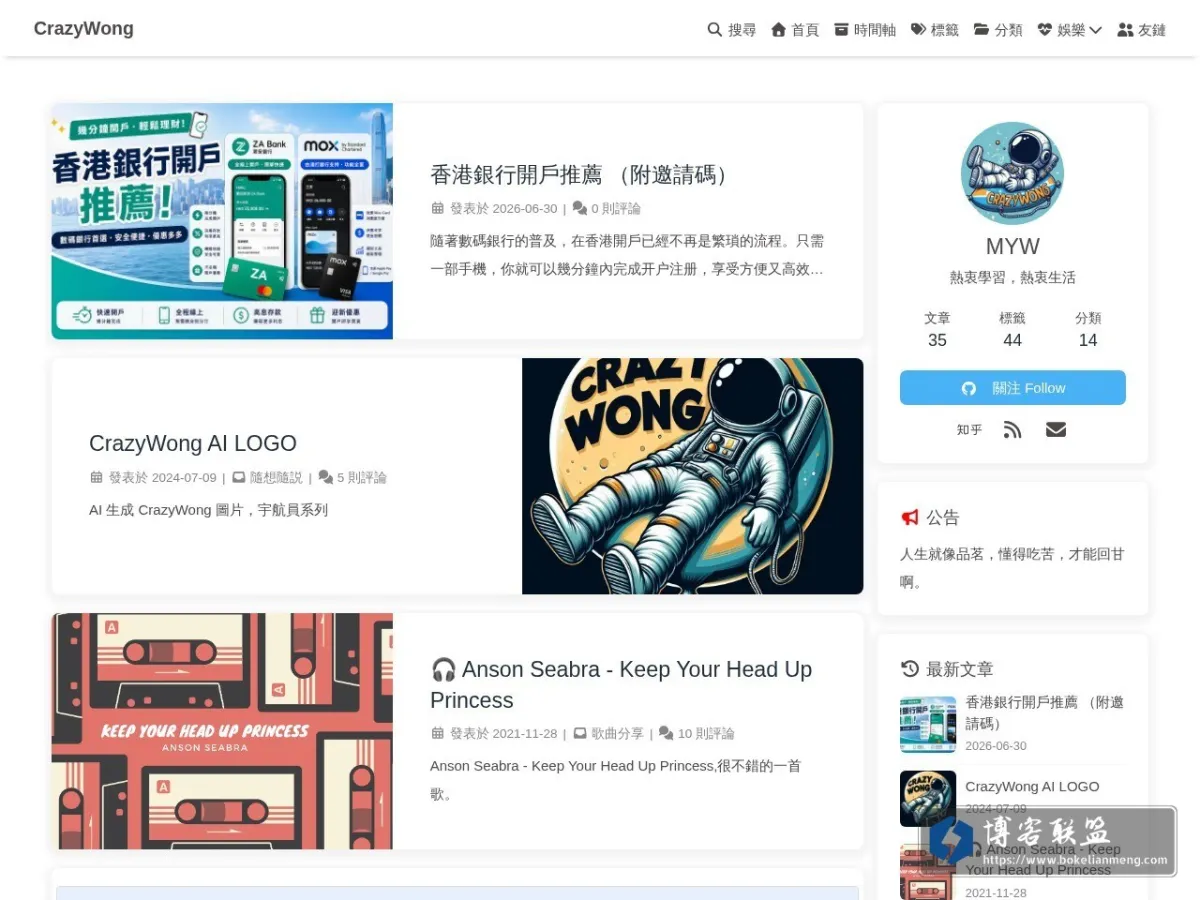Viewport: 1200px width, 900px height.
Task: Click the MYW astronaut avatar
Action: [x=1012, y=173]
